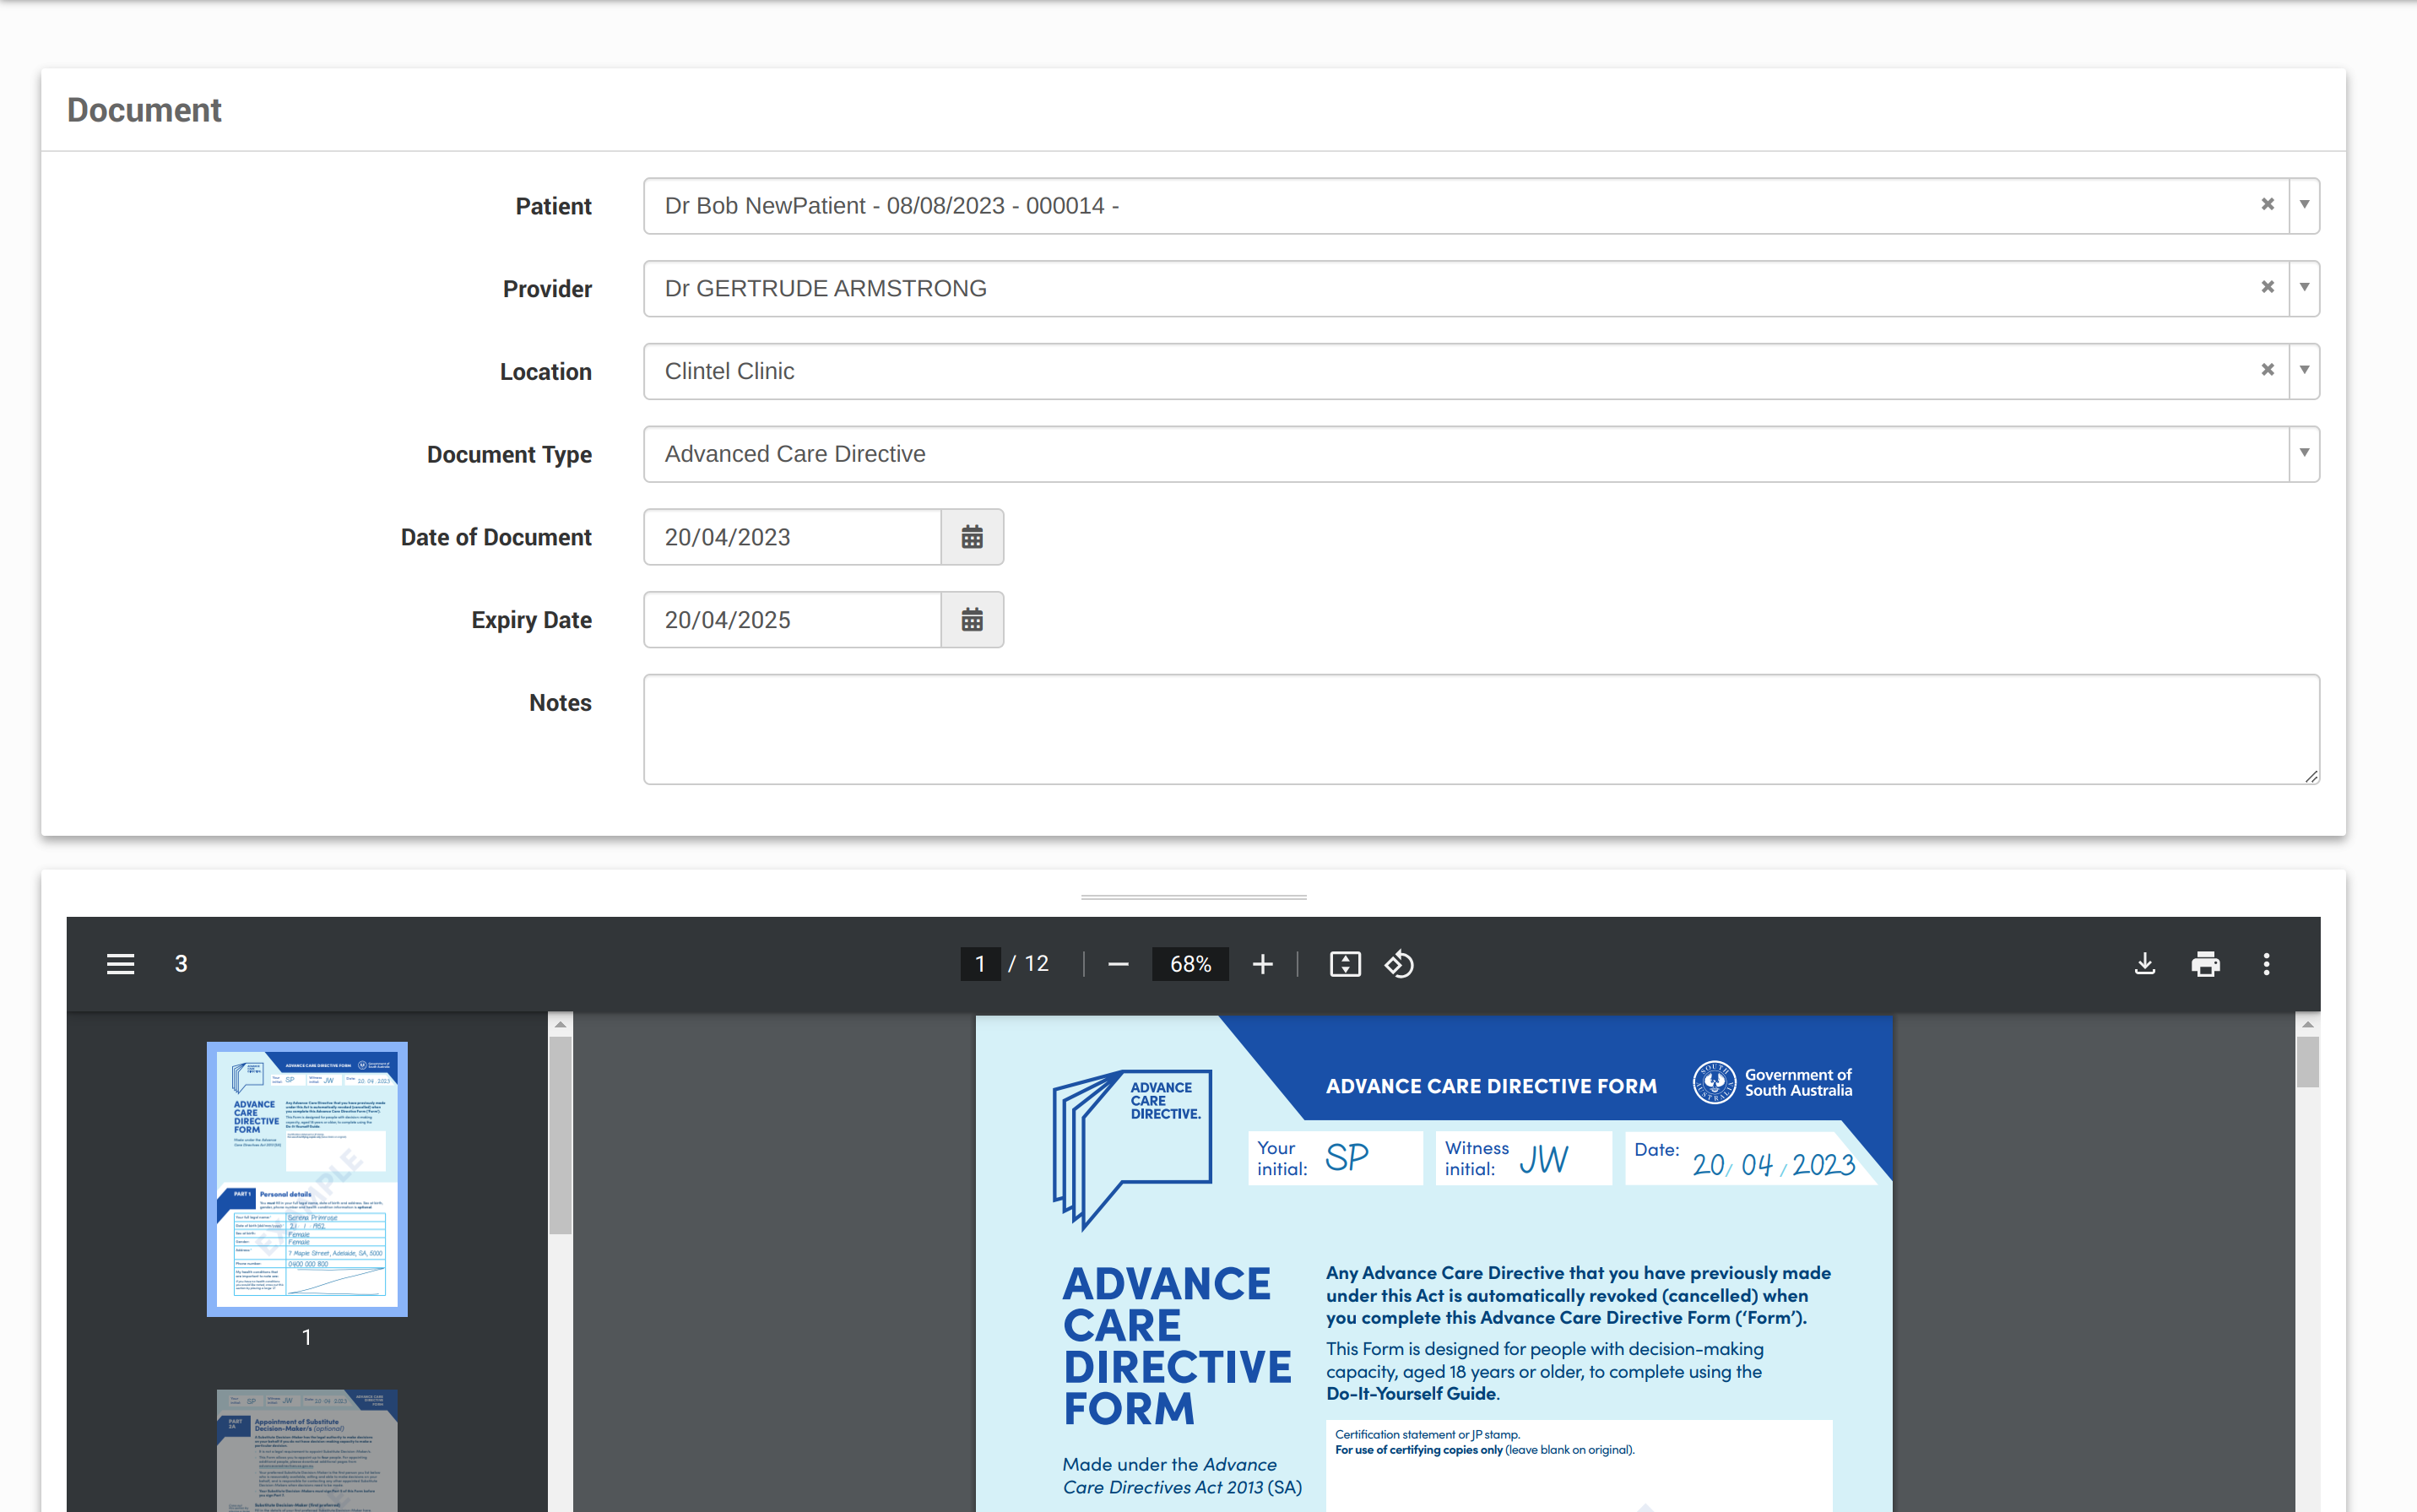Screen dimensions: 2417x1512
Task: Click the fit to page icon
Action: pos(1345,964)
